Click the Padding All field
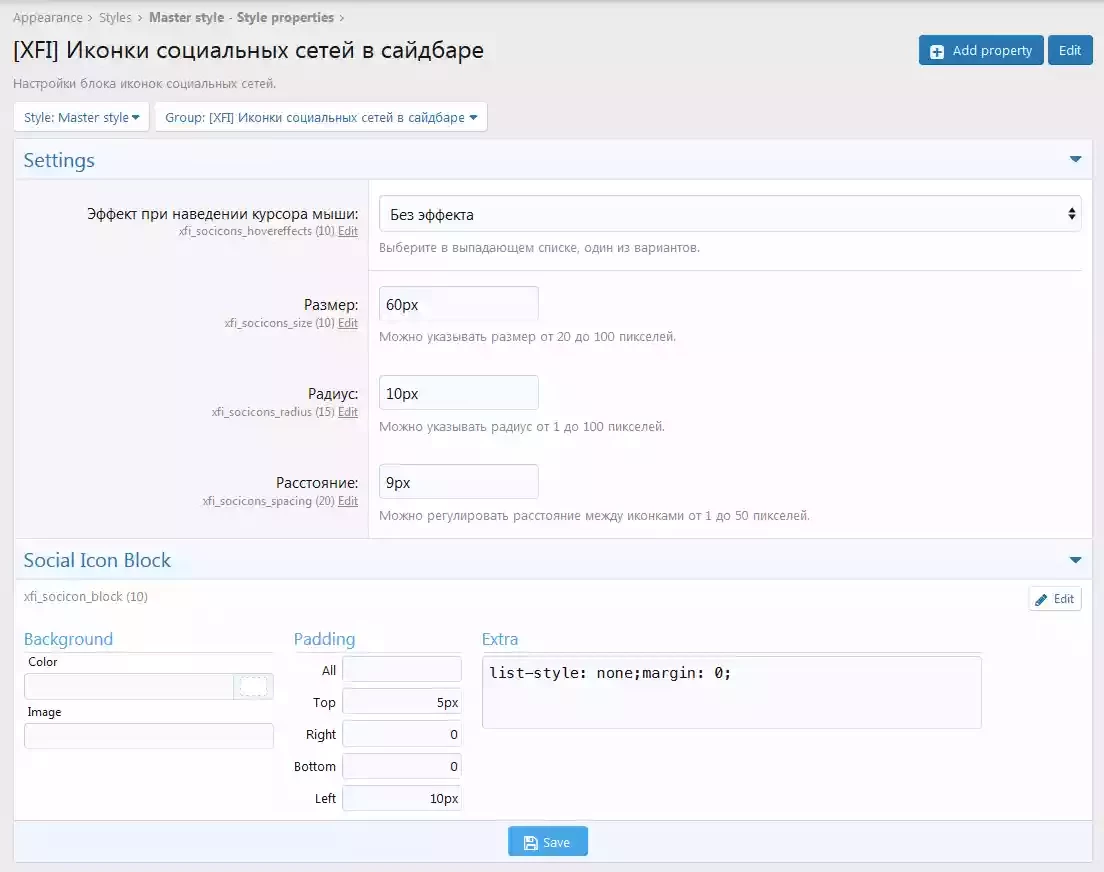Image resolution: width=1104 pixels, height=872 pixels. (402, 670)
